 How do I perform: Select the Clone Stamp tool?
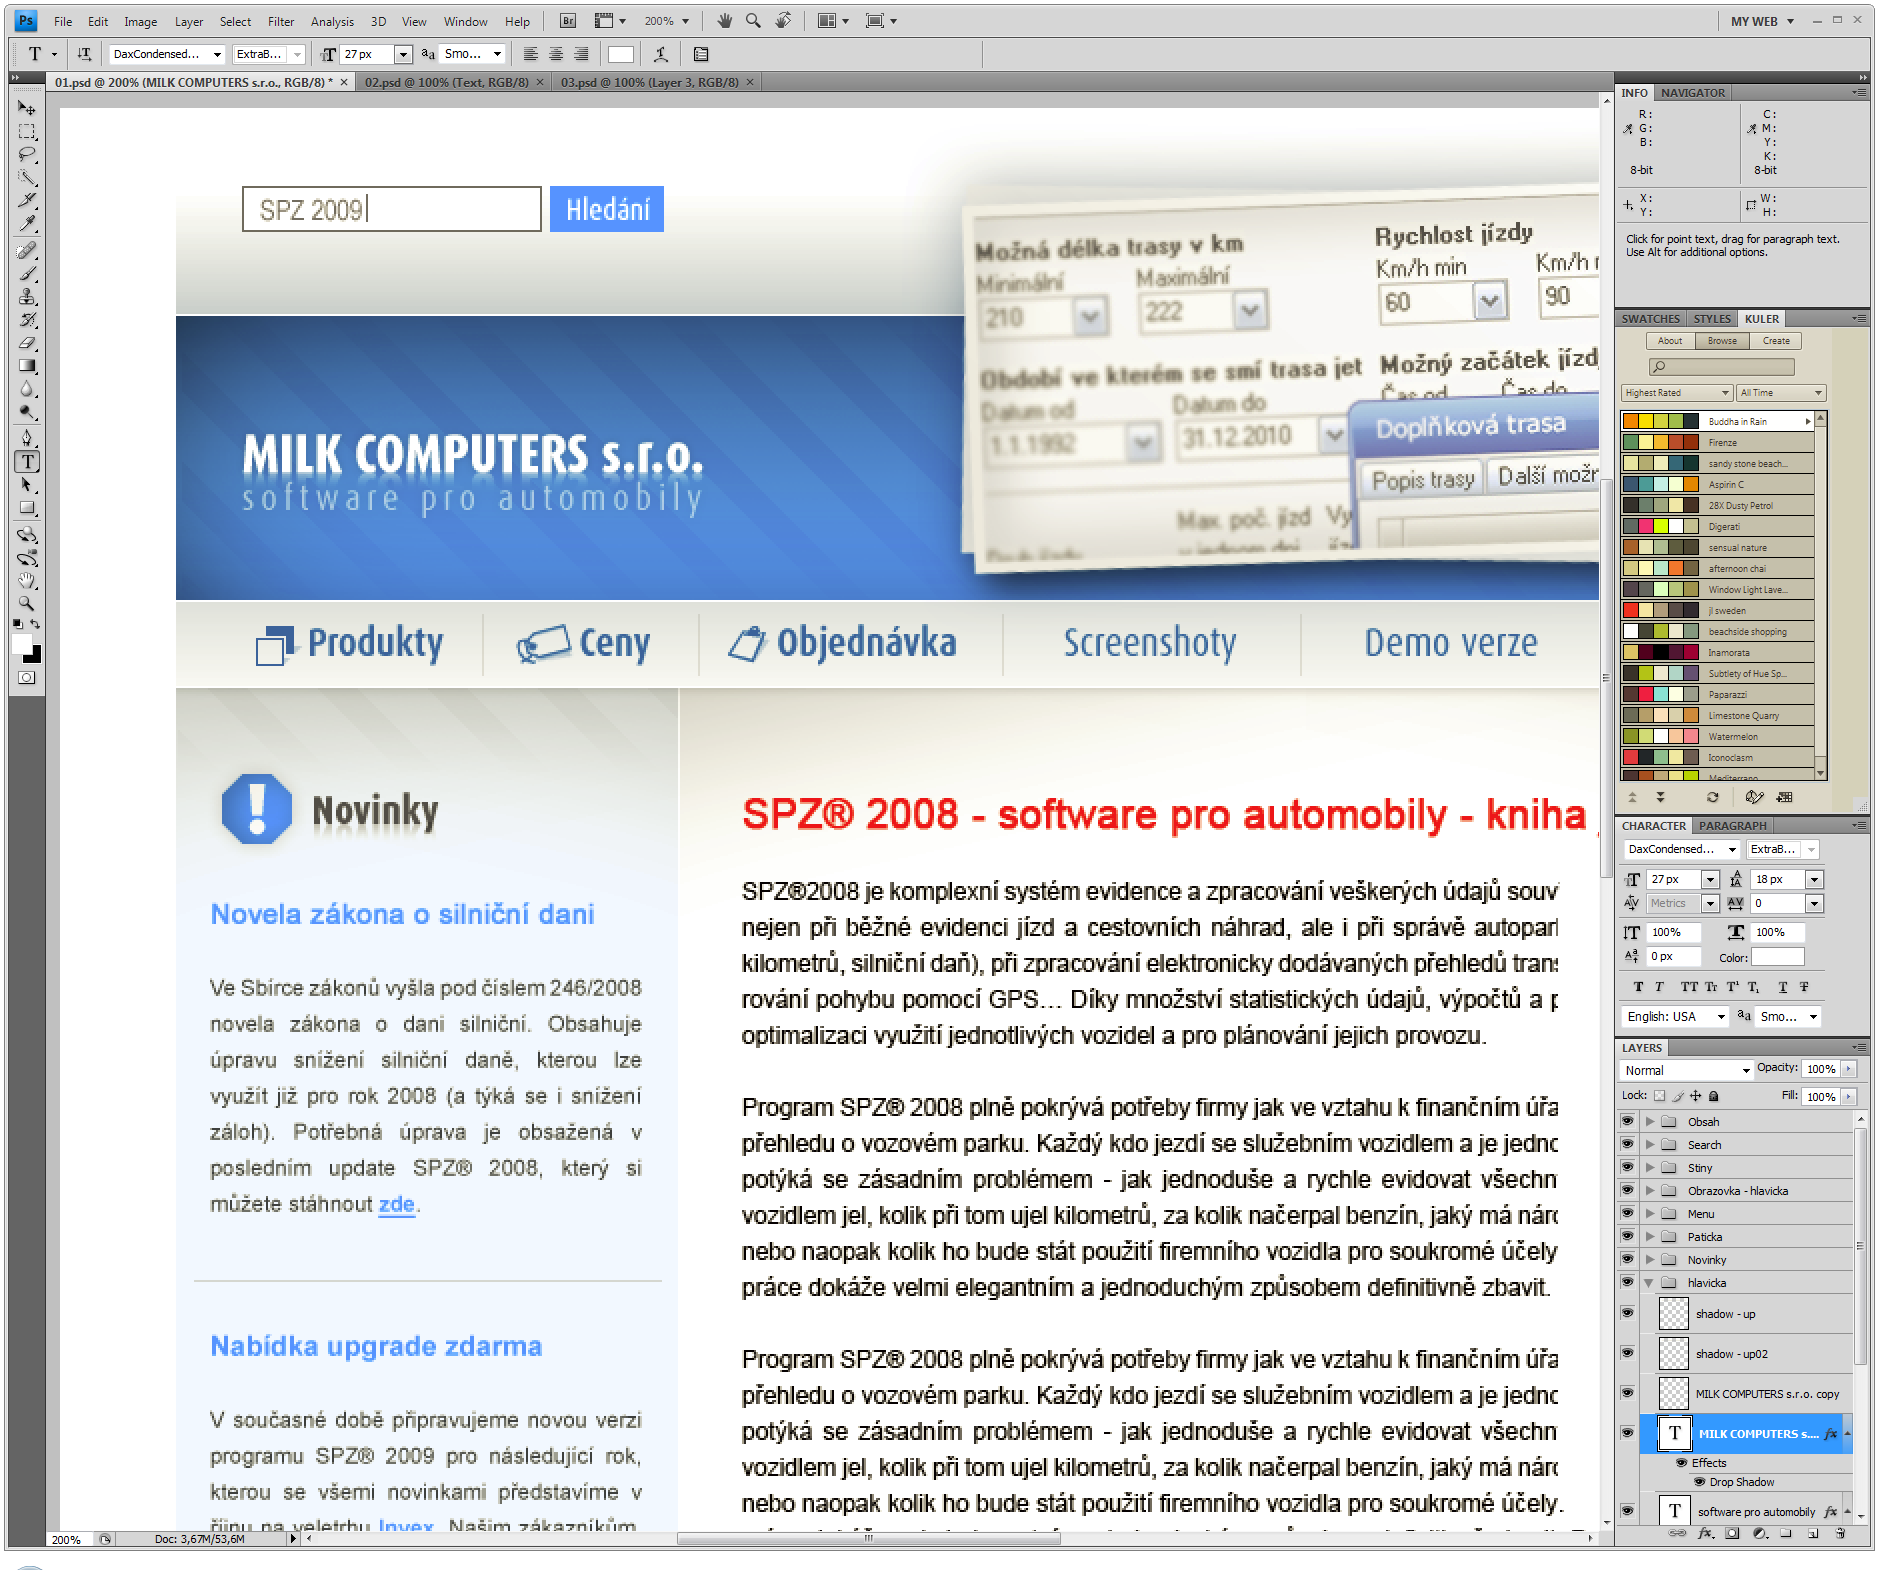(x=27, y=297)
